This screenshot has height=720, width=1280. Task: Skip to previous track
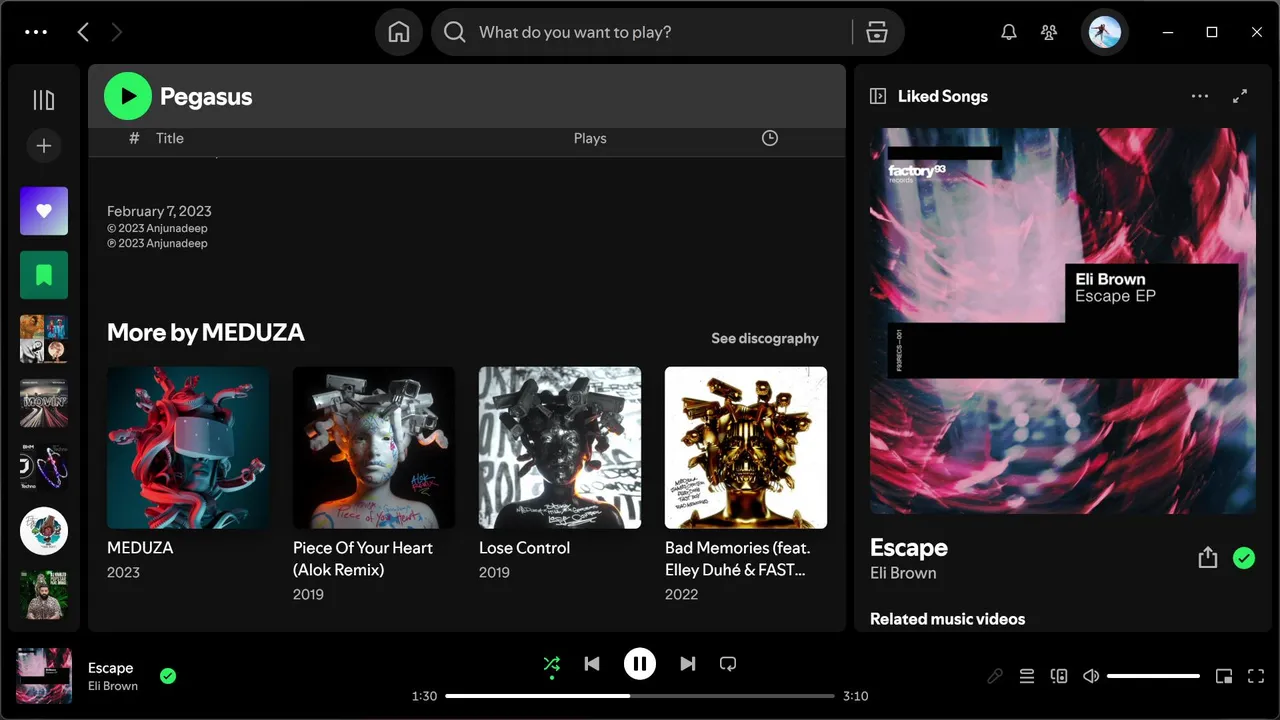[x=592, y=664]
